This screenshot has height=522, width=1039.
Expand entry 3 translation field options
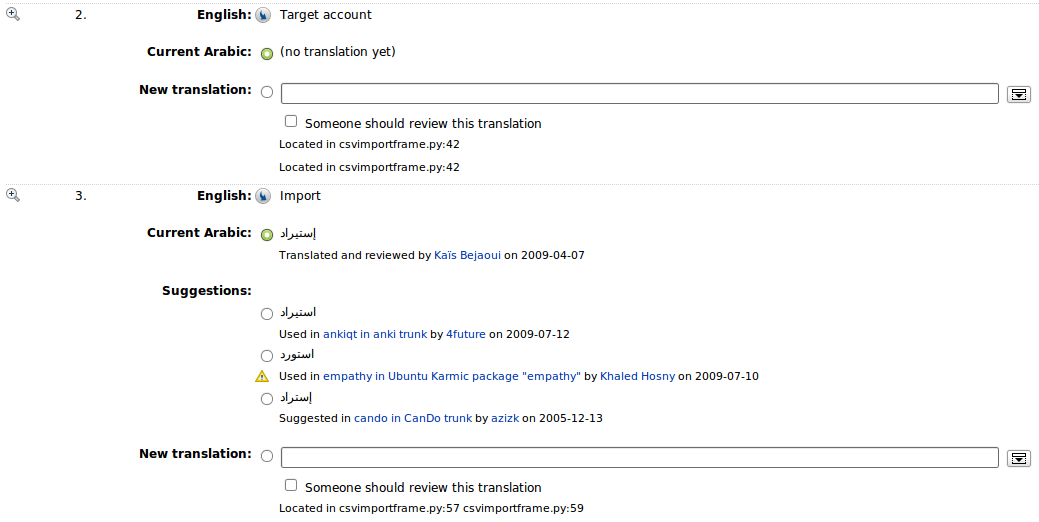pos(1018,458)
